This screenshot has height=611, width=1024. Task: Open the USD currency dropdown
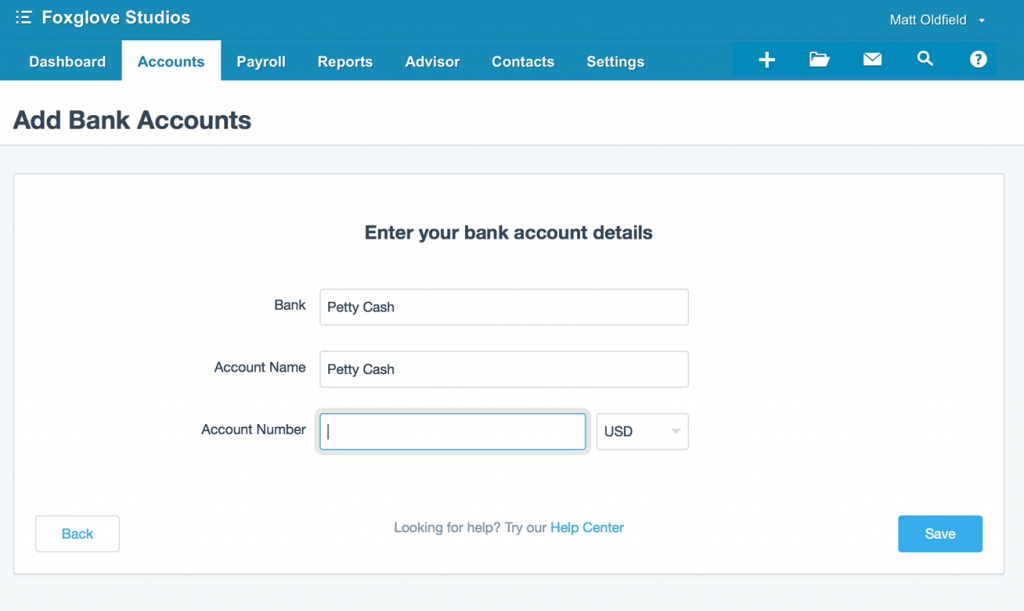click(642, 432)
